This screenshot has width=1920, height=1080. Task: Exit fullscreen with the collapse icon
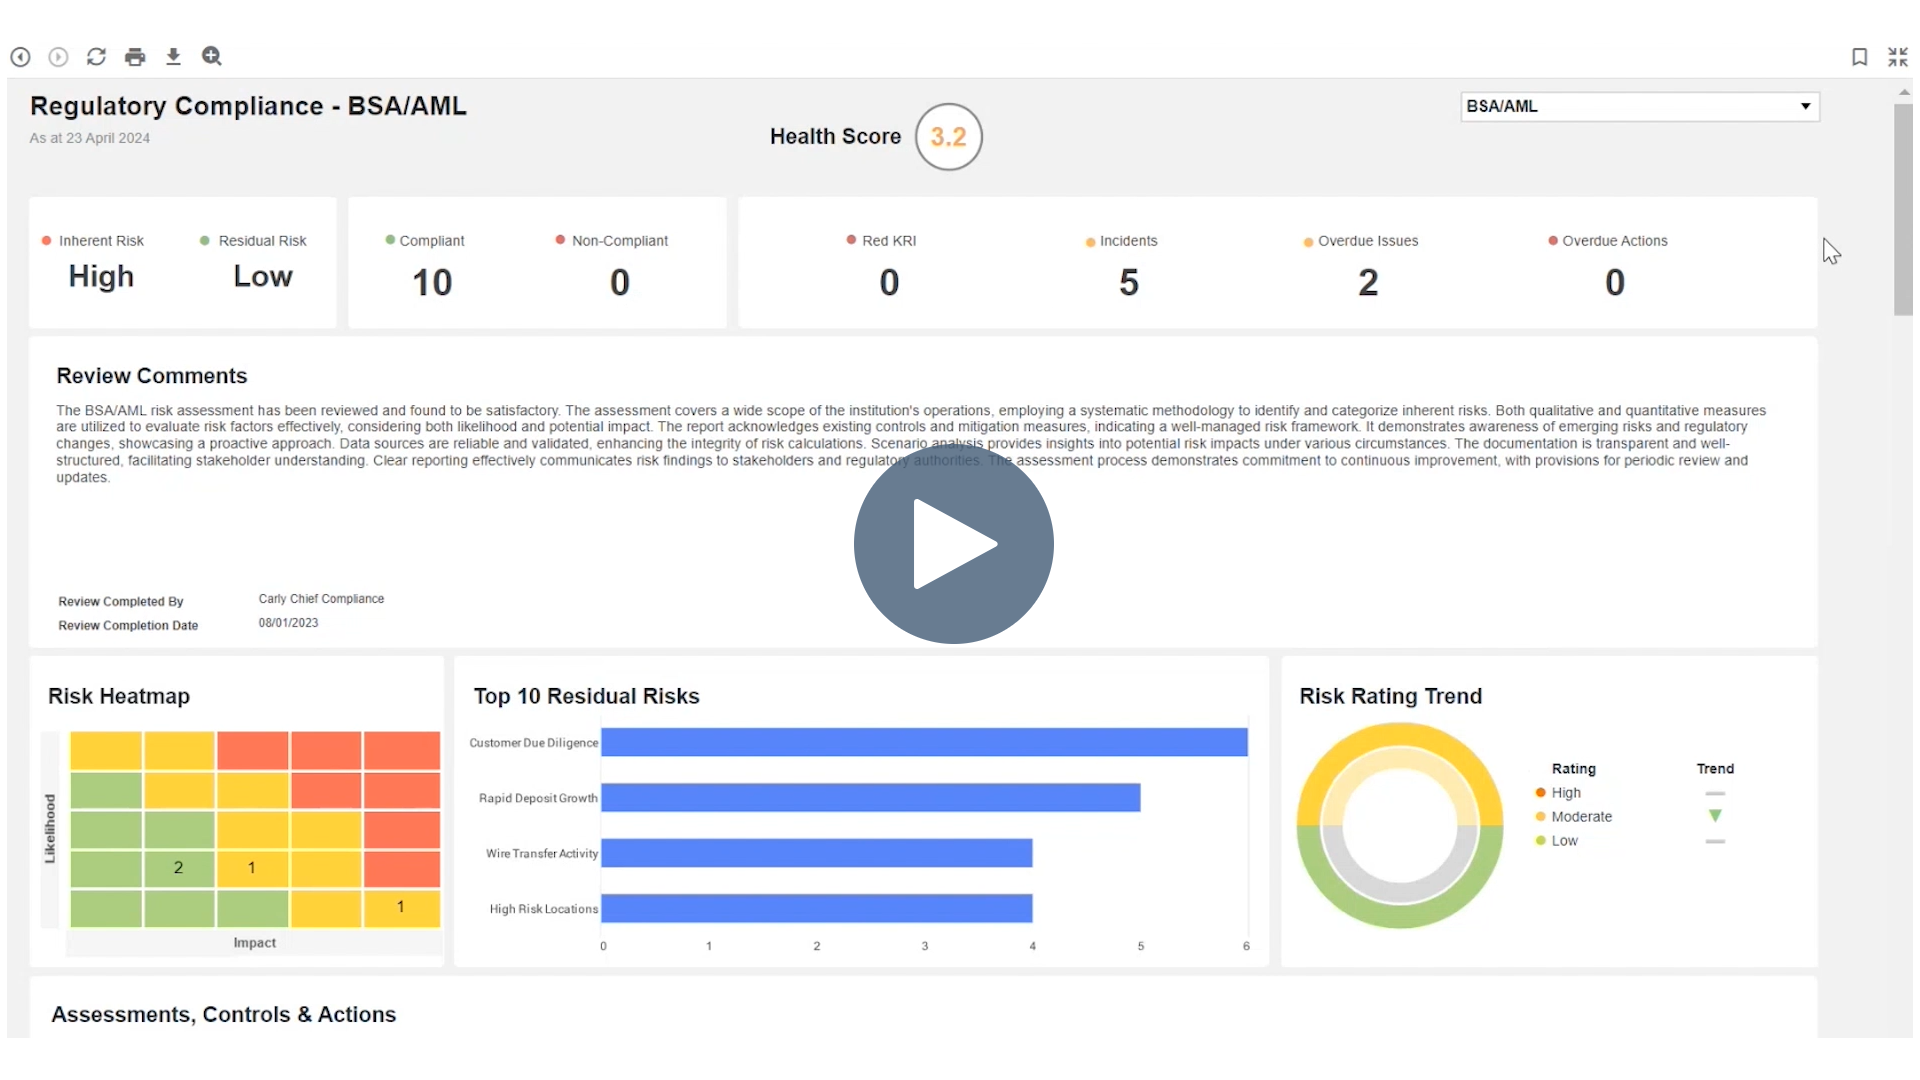[x=1897, y=57]
